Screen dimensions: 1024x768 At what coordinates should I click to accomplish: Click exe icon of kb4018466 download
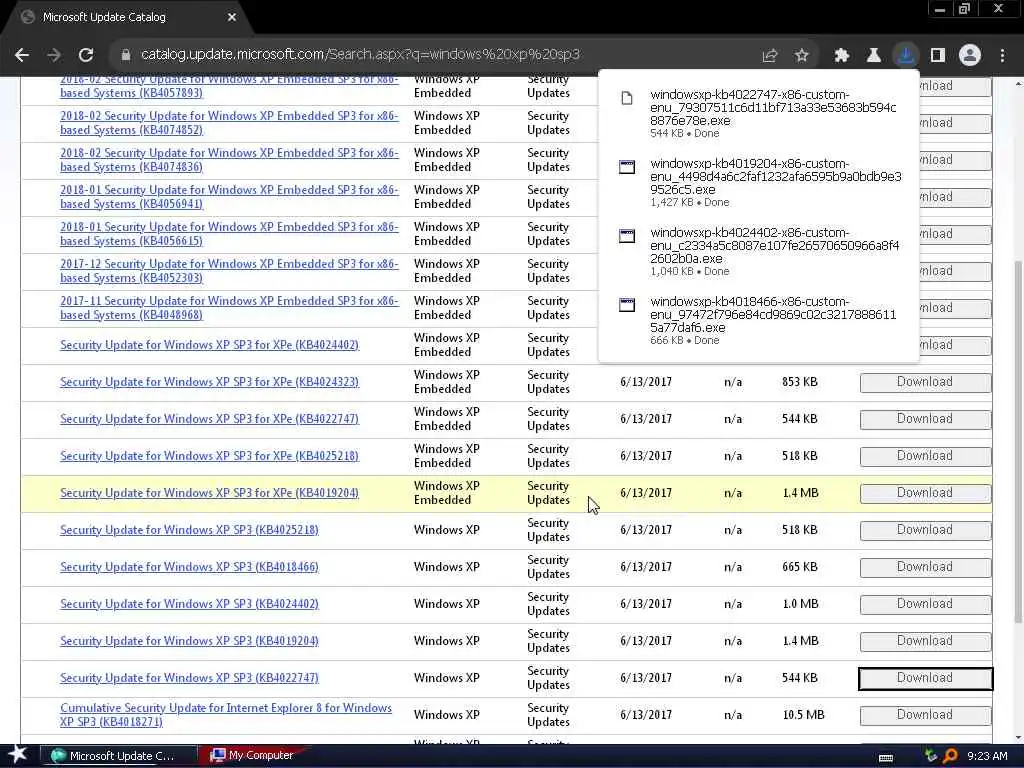tap(627, 305)
